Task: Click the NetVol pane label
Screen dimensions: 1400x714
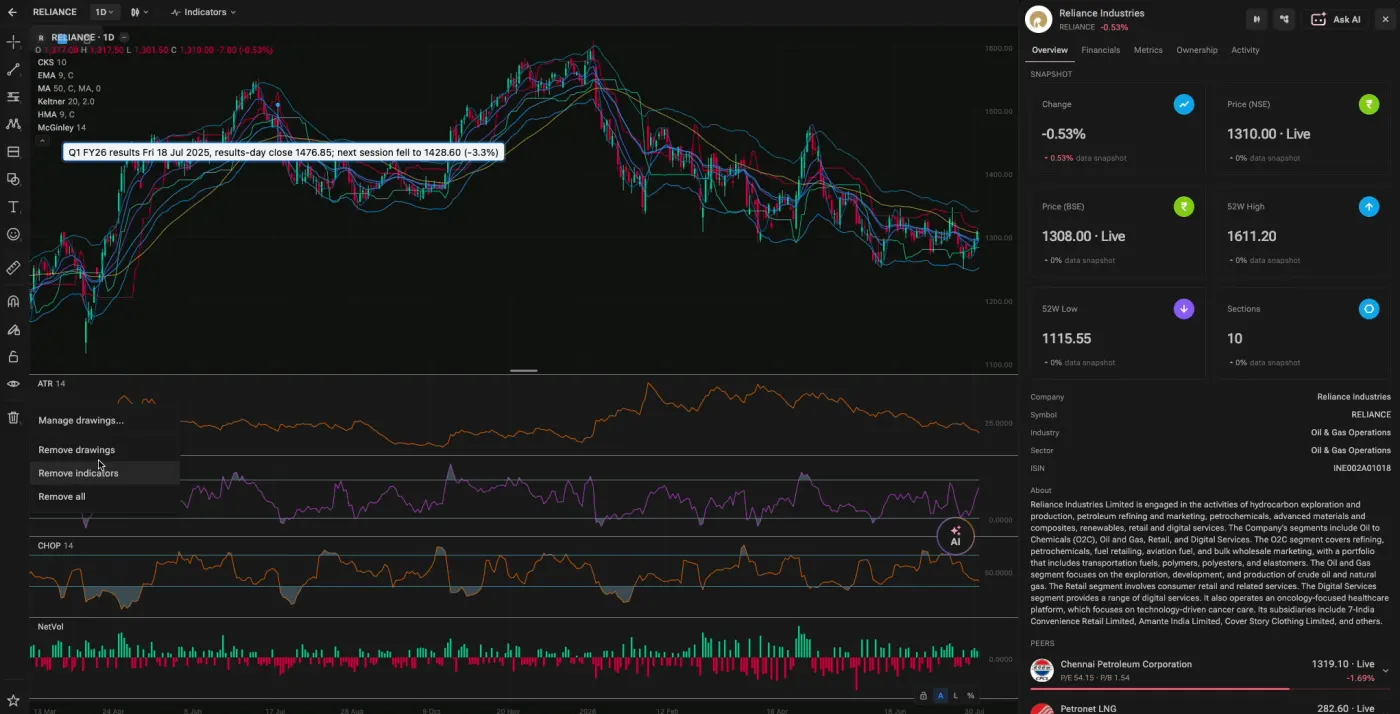Action: (51, 627)
